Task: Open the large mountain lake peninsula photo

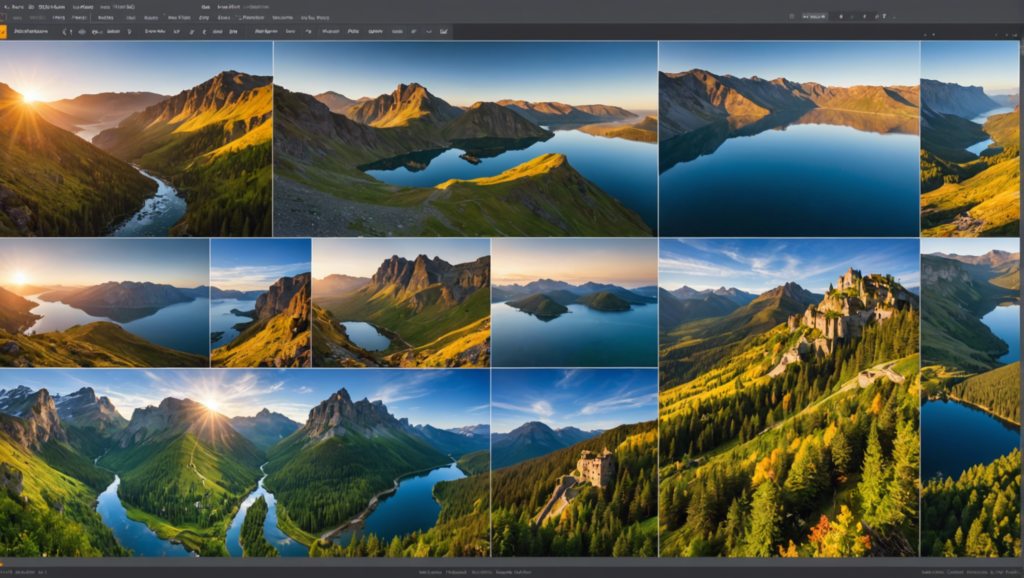Action: pos(465,139)
